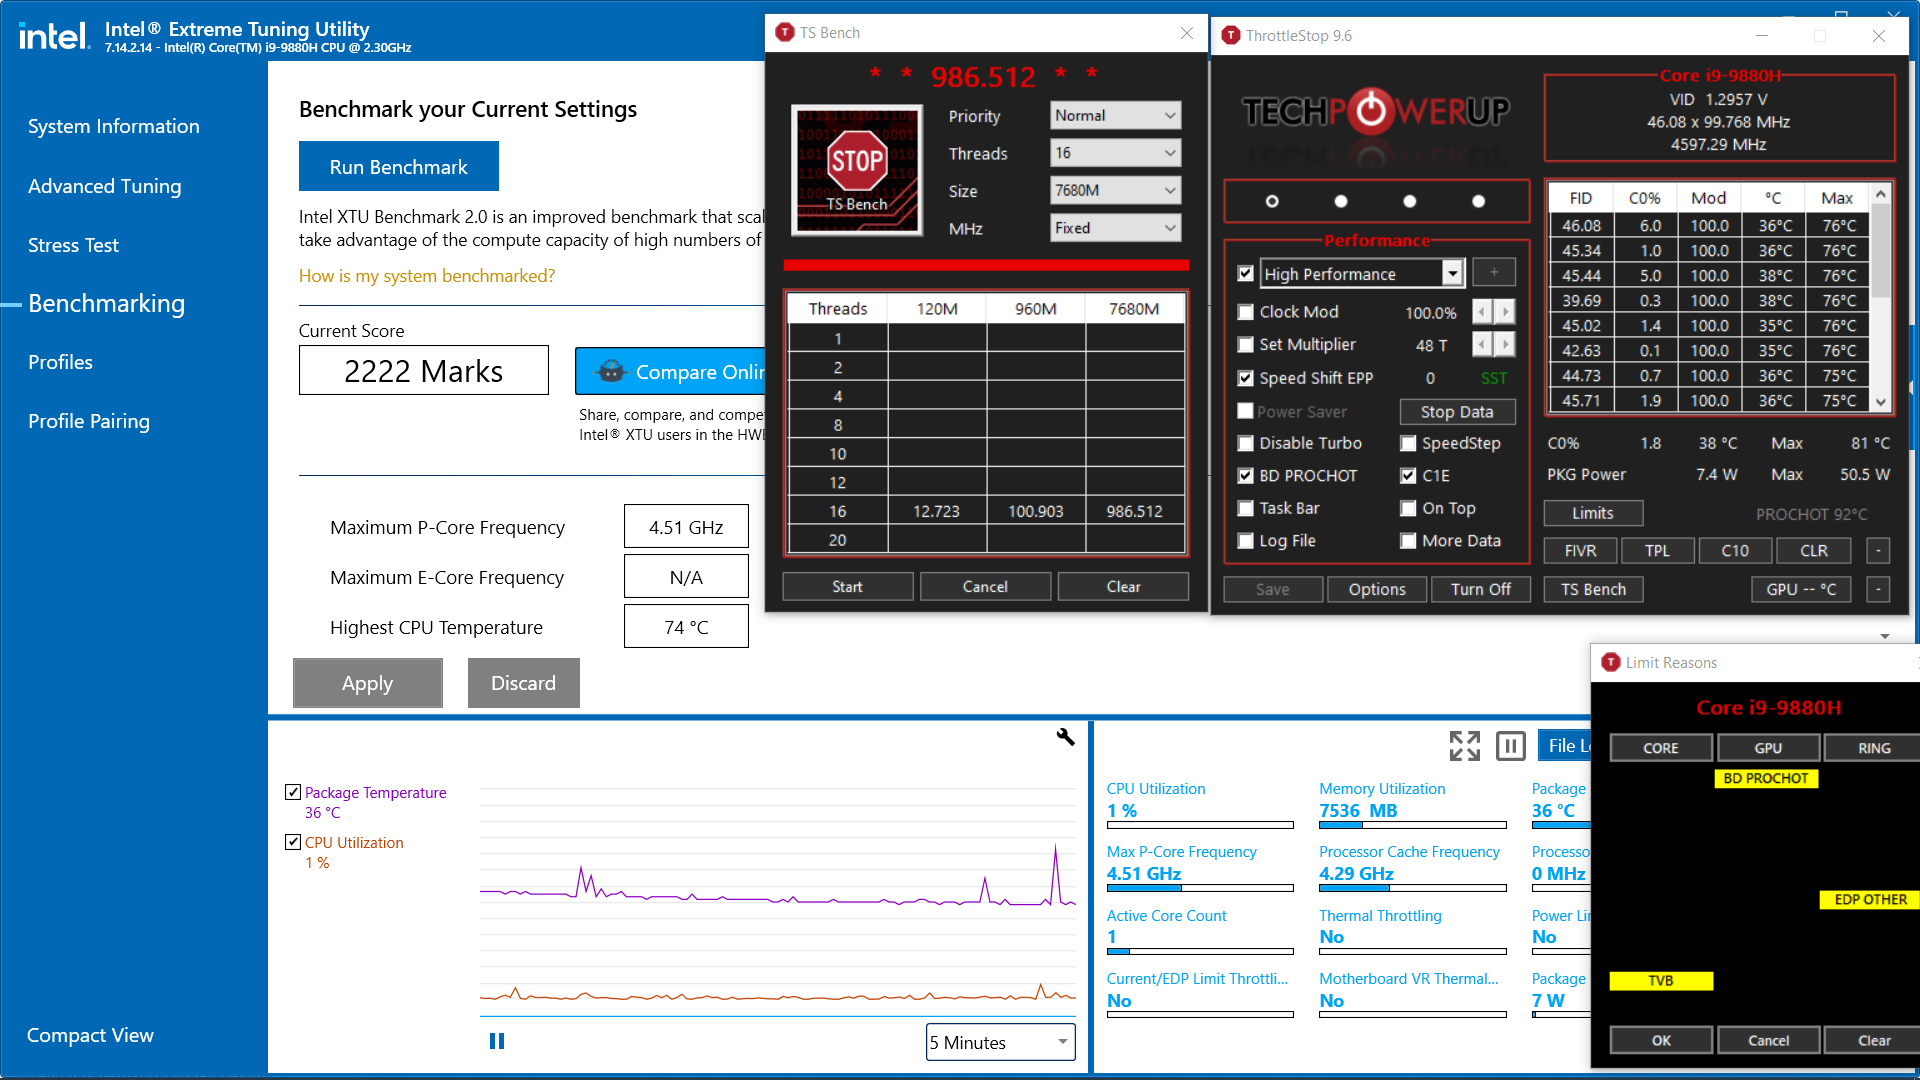The image size is (1920, 1080).
Task: Click the Set Multiplier increase arrow
Action: (x=1504, y=345)
